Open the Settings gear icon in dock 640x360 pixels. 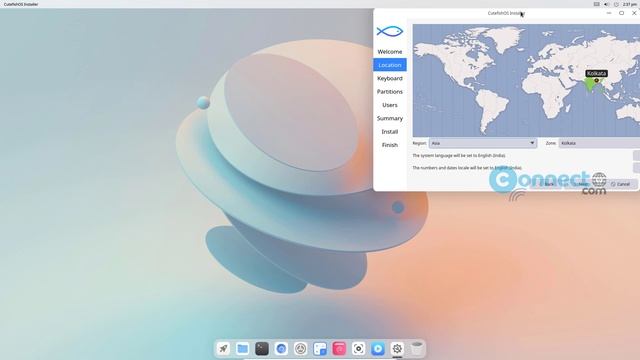coord(397,349)
